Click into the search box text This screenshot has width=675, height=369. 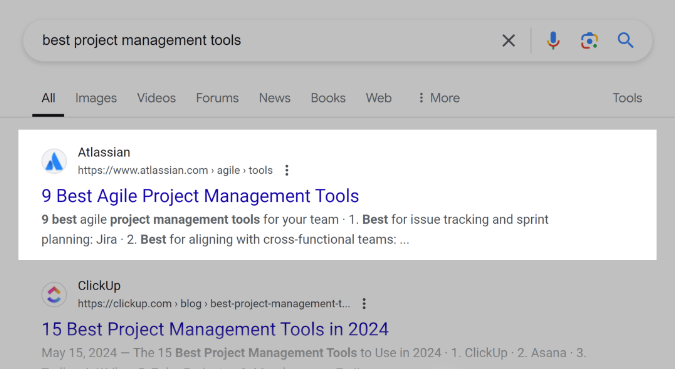pyautogui.click(x=142, y=40)
